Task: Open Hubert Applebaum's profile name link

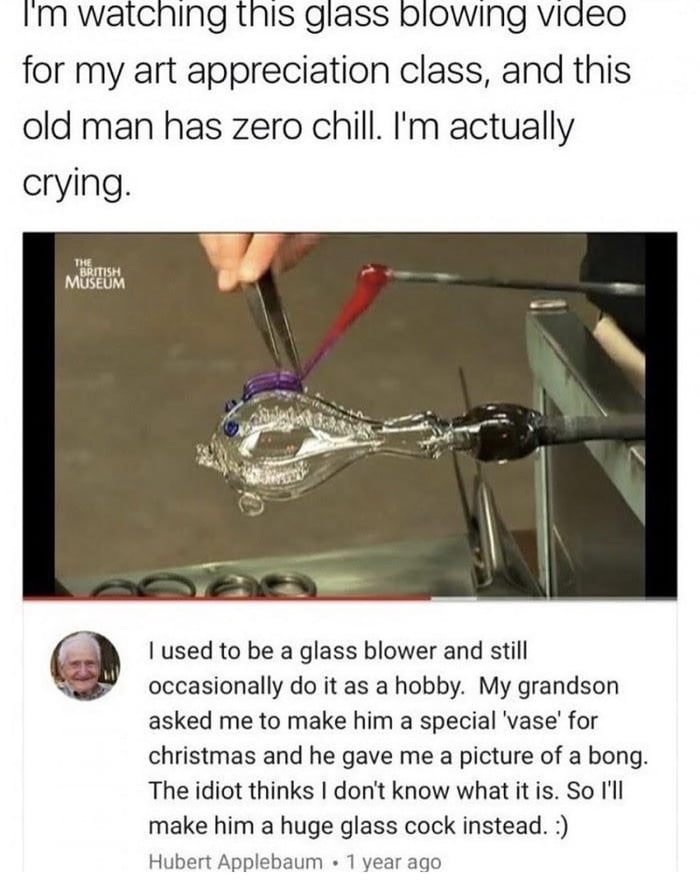Action: tap(235, 862)
